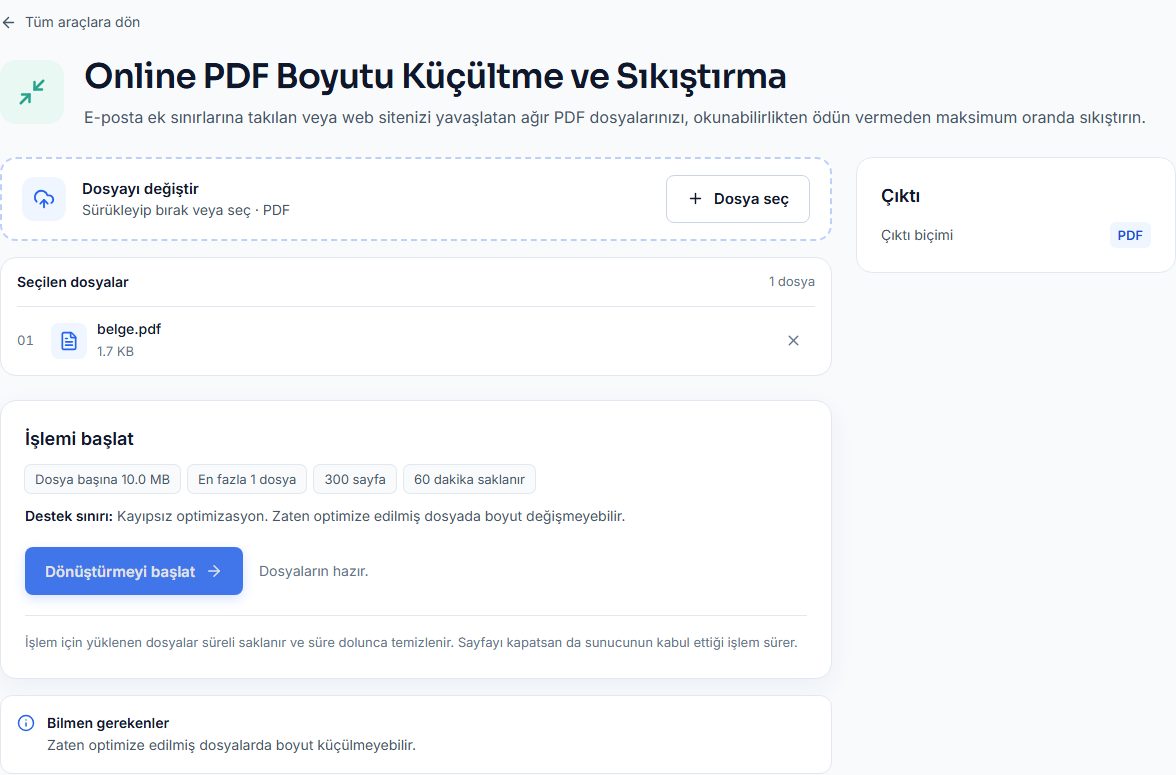Click the 'İşlemi başlat' heading
Screen dimensions: 1176x775
tap(80, 439)
